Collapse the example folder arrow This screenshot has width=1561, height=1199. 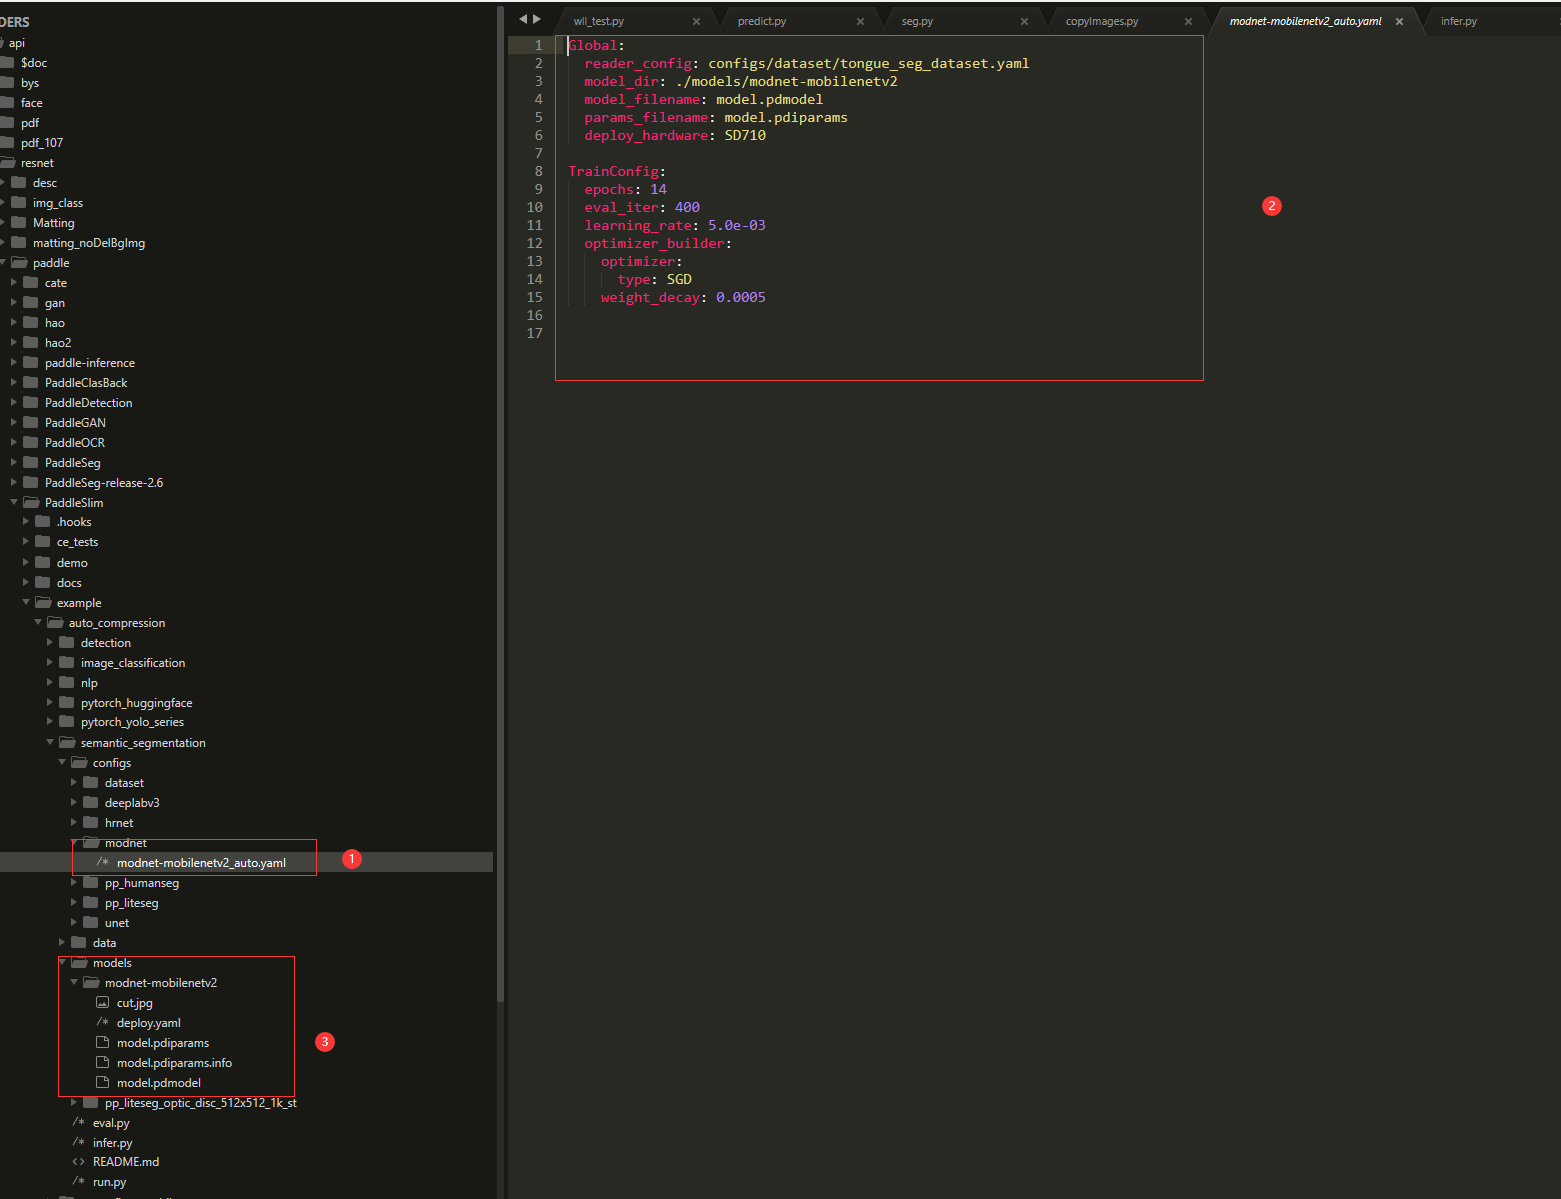click(x=26, y=602)
